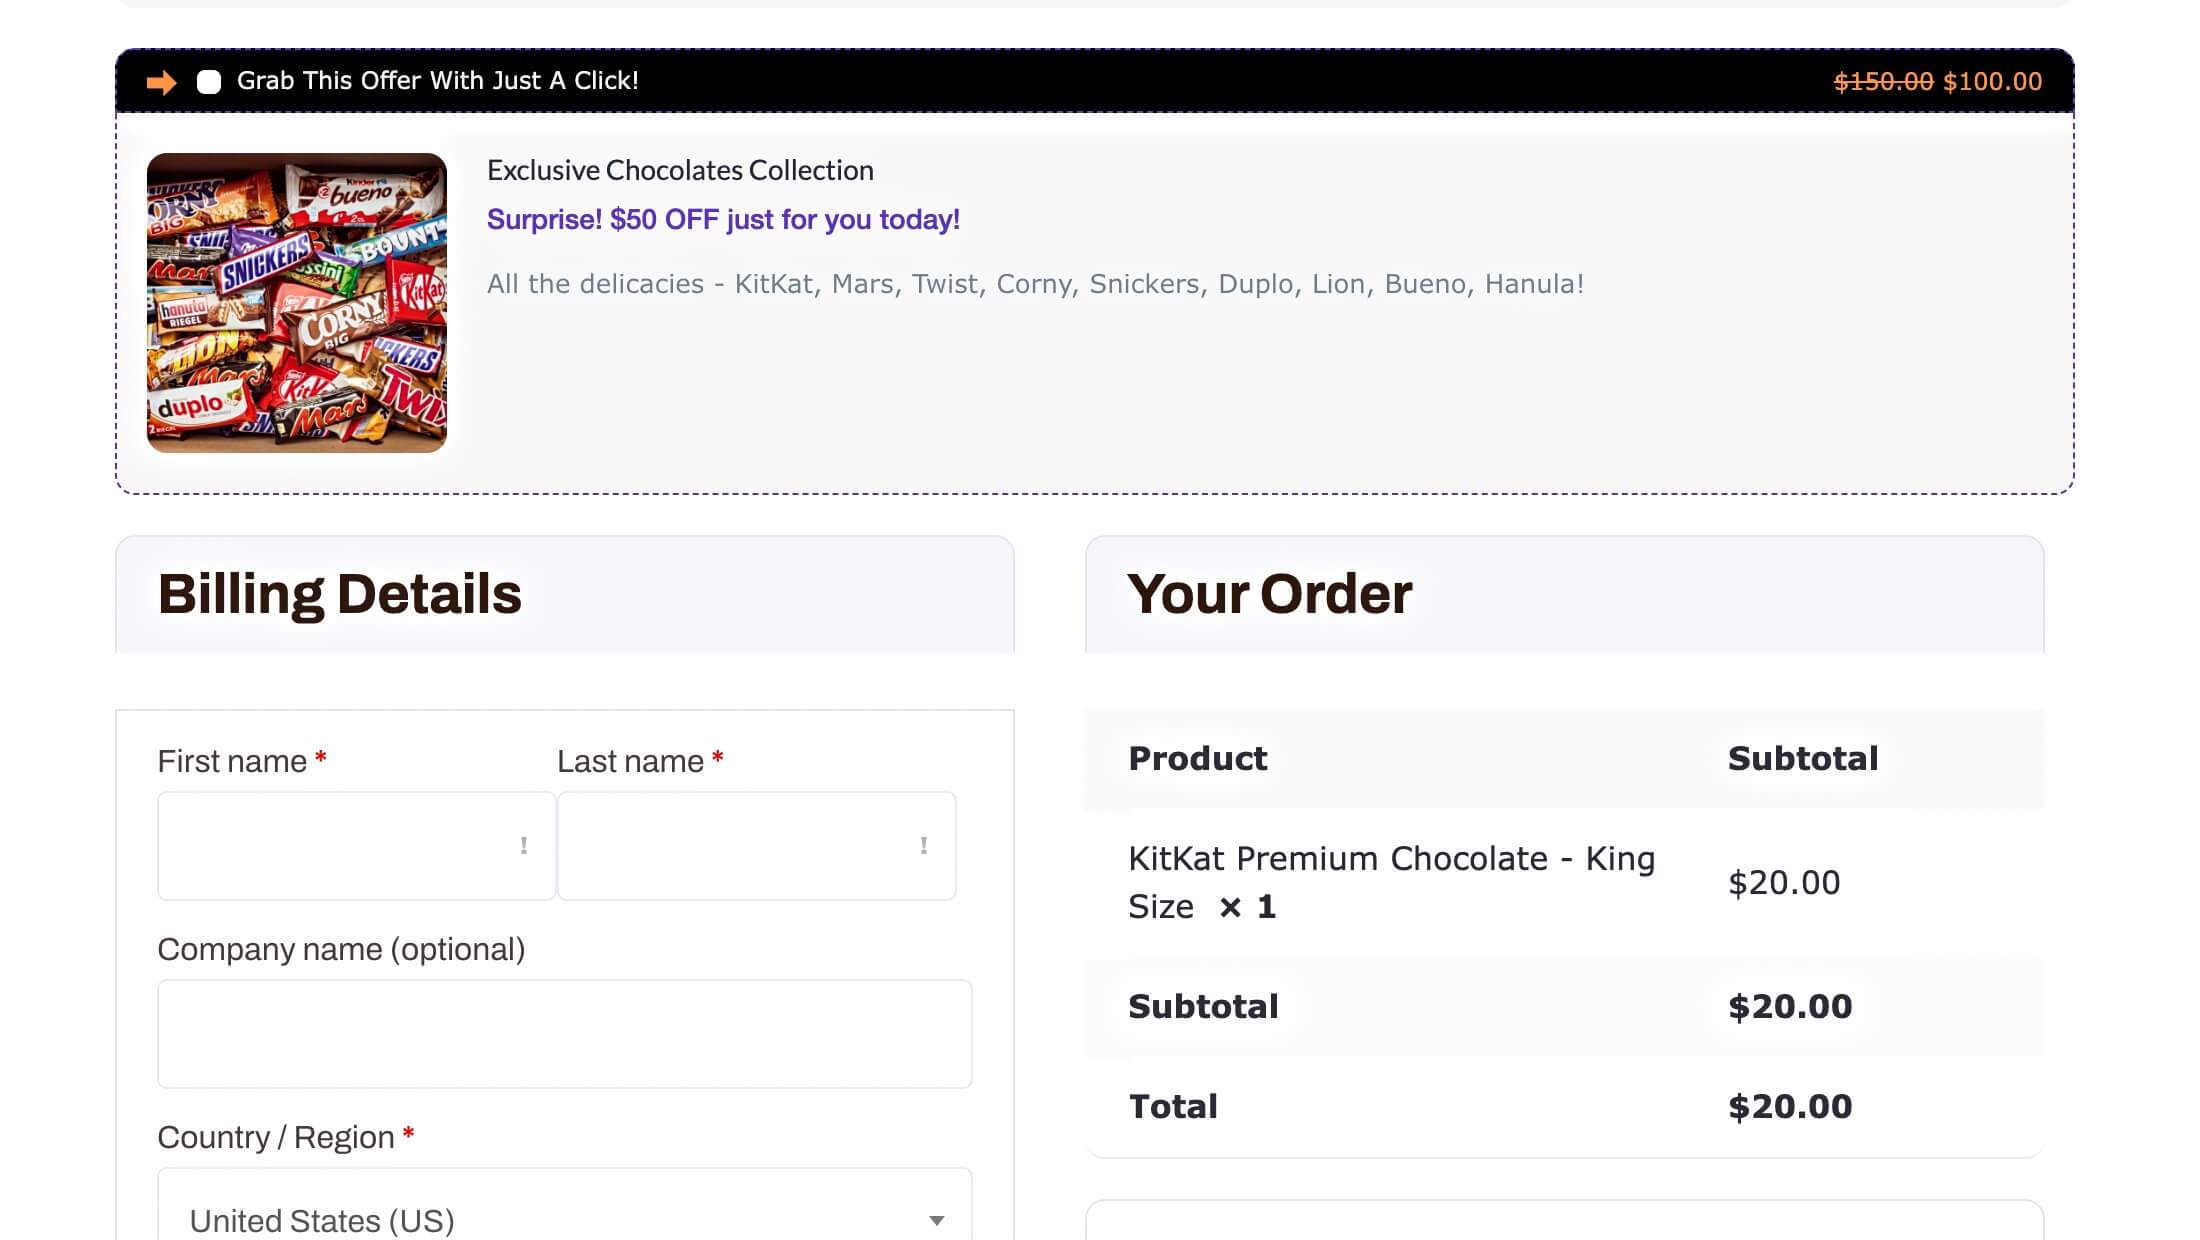Click the Grab This Offer With Just A Click label
2200x1240 pixels.
tap(437, 81)
